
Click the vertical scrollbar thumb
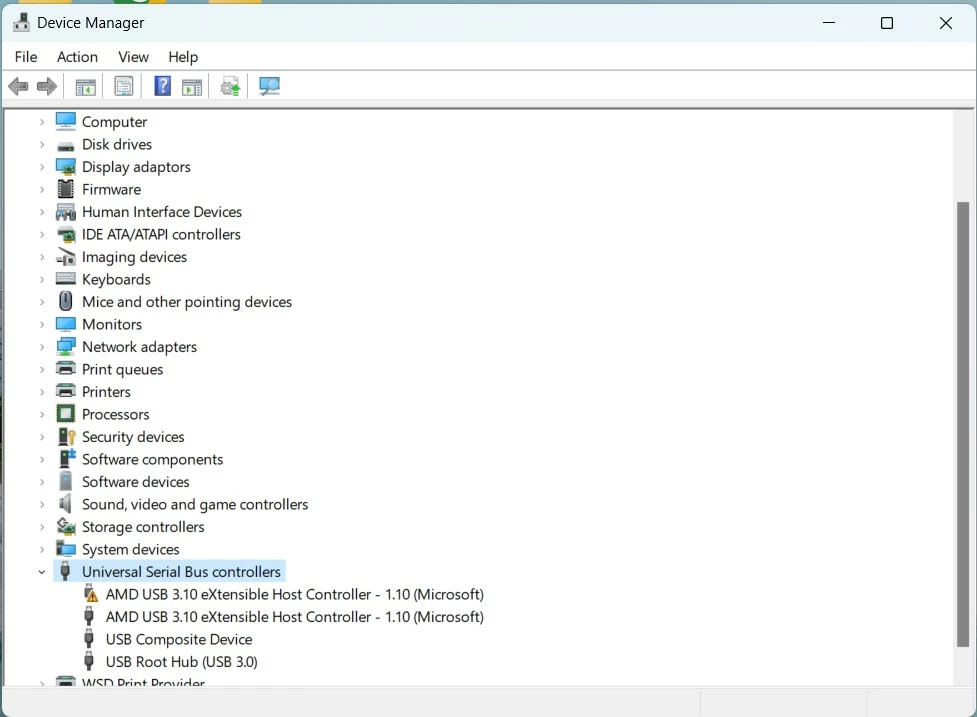coord(963,424)
